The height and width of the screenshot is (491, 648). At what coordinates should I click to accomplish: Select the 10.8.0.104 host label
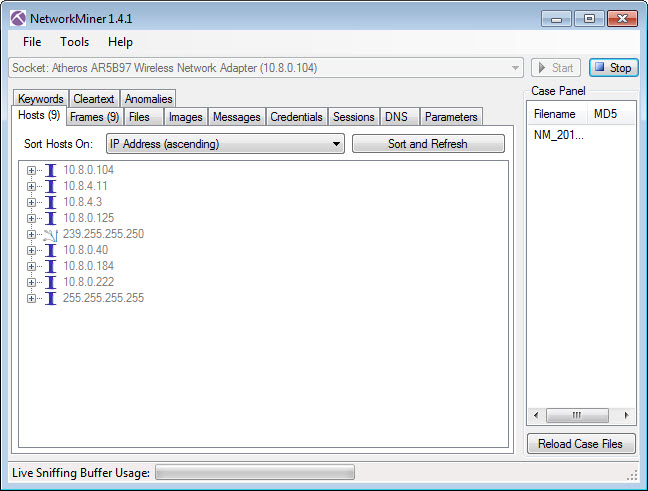coord(88,170)
